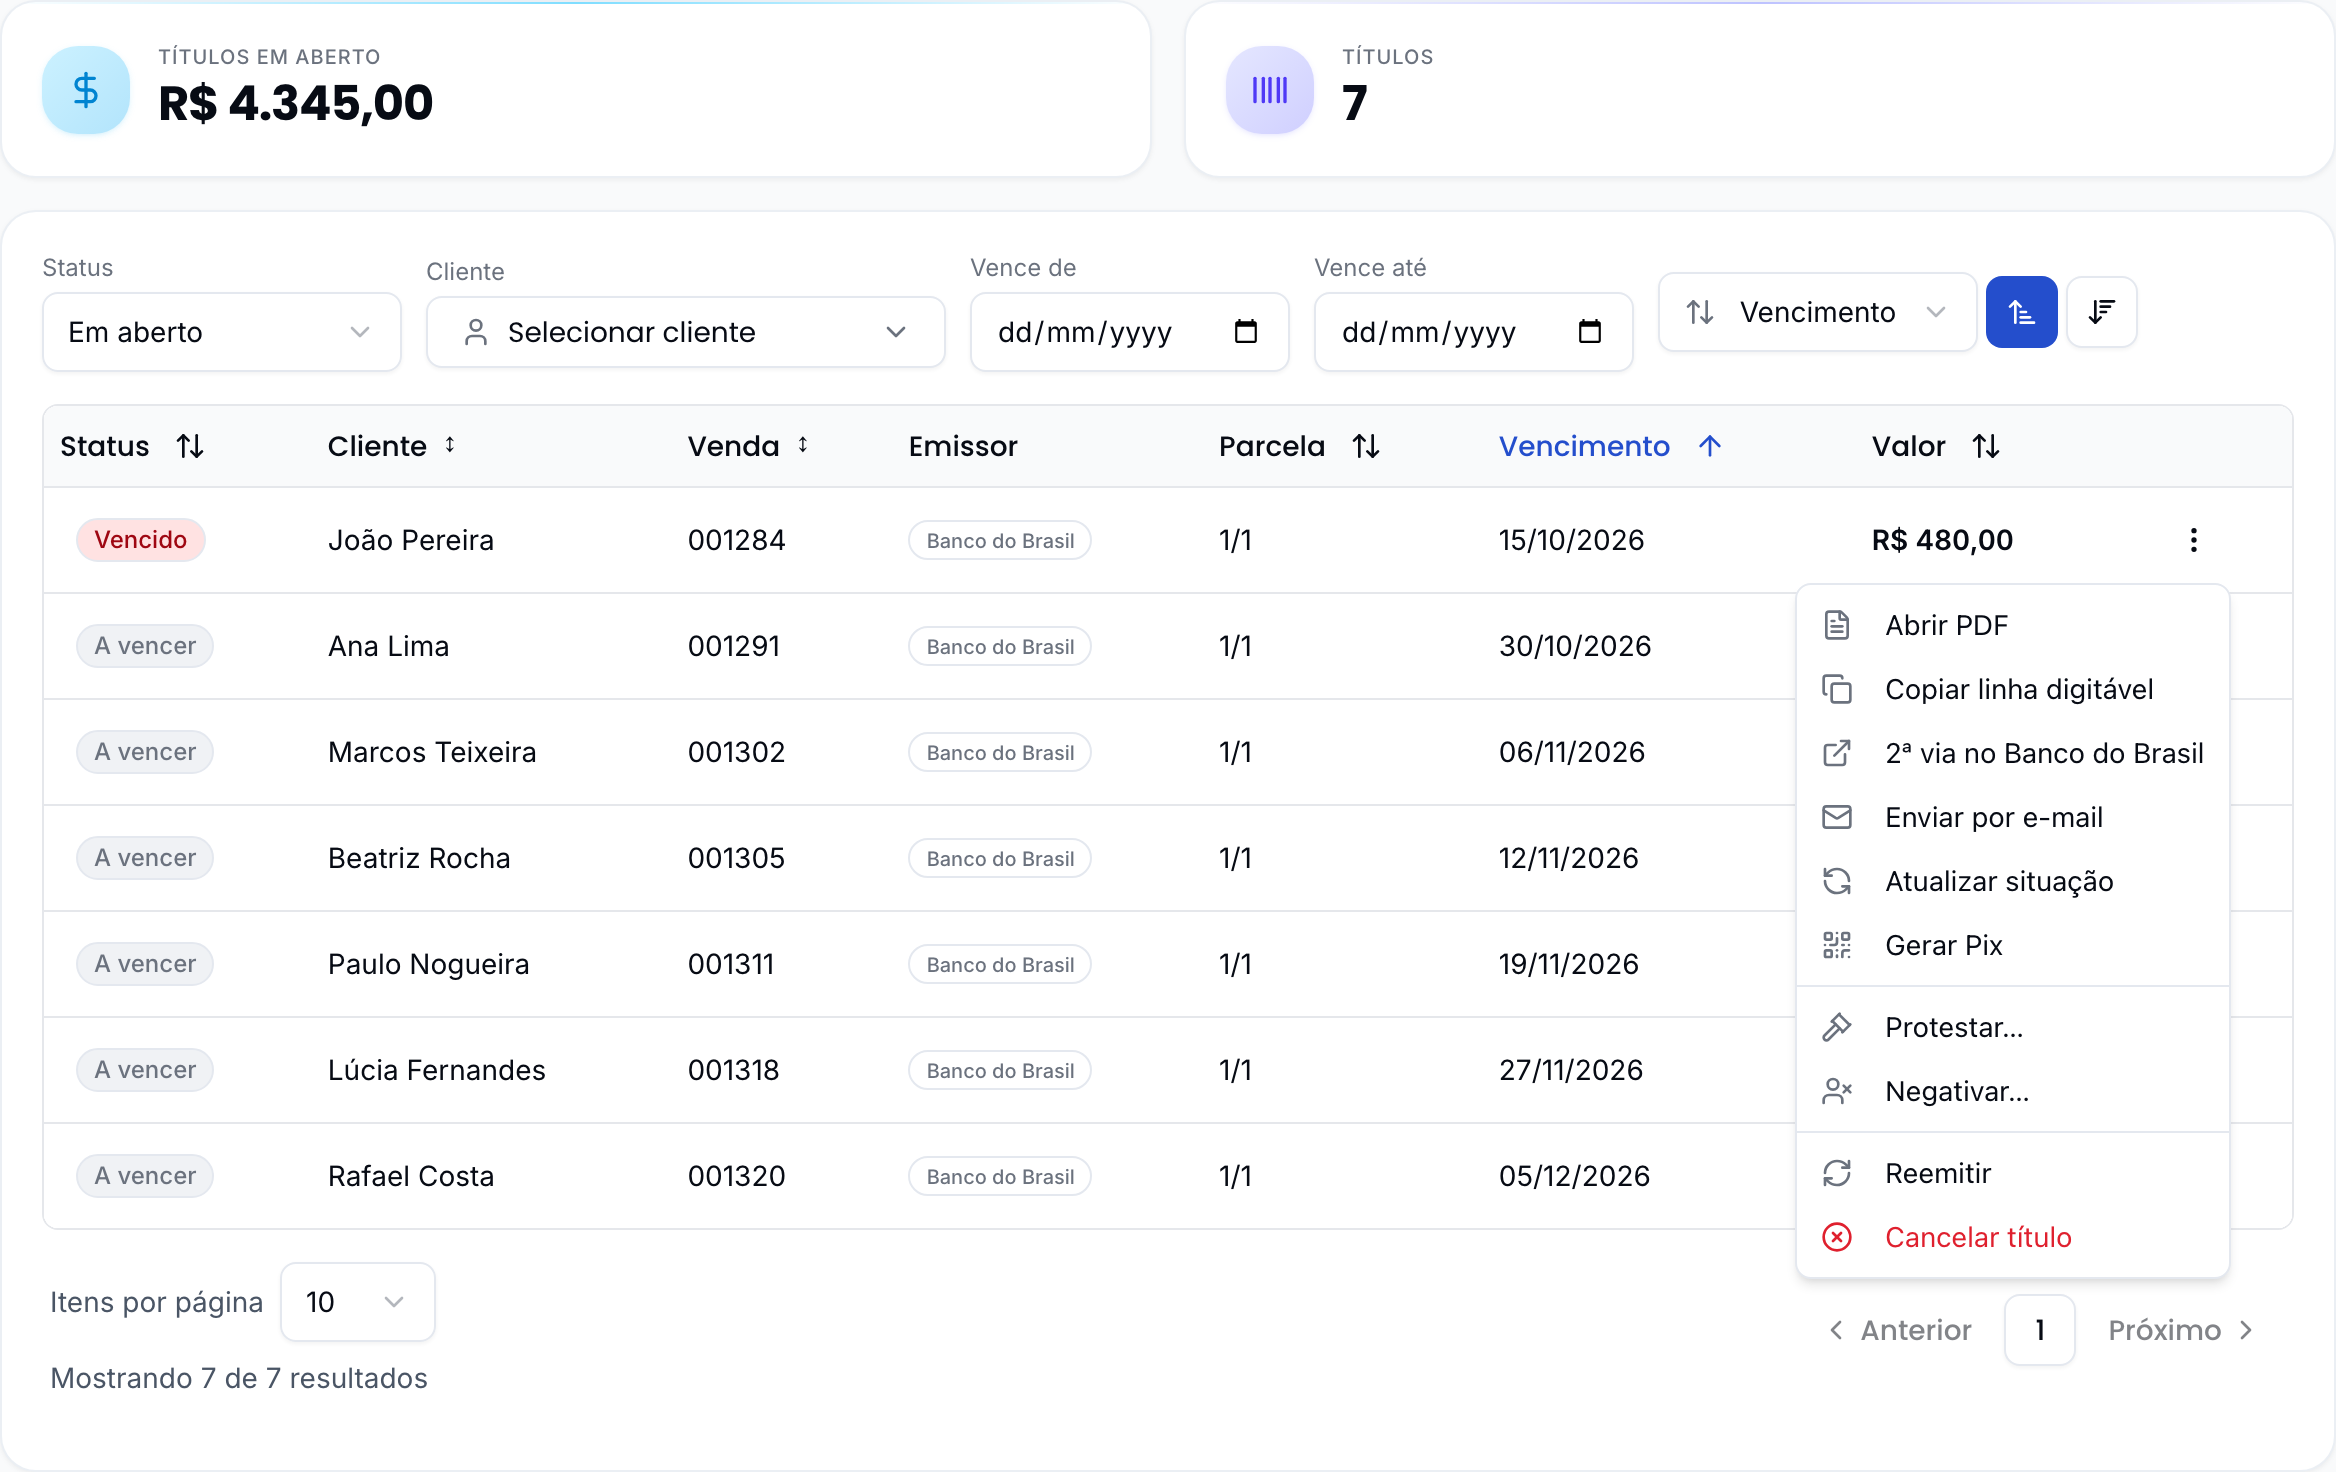Image resolution: width=2336 pixels, height=1472 pixels.
Task: Sort by Valor column arrows
Action: (1986, 446)
